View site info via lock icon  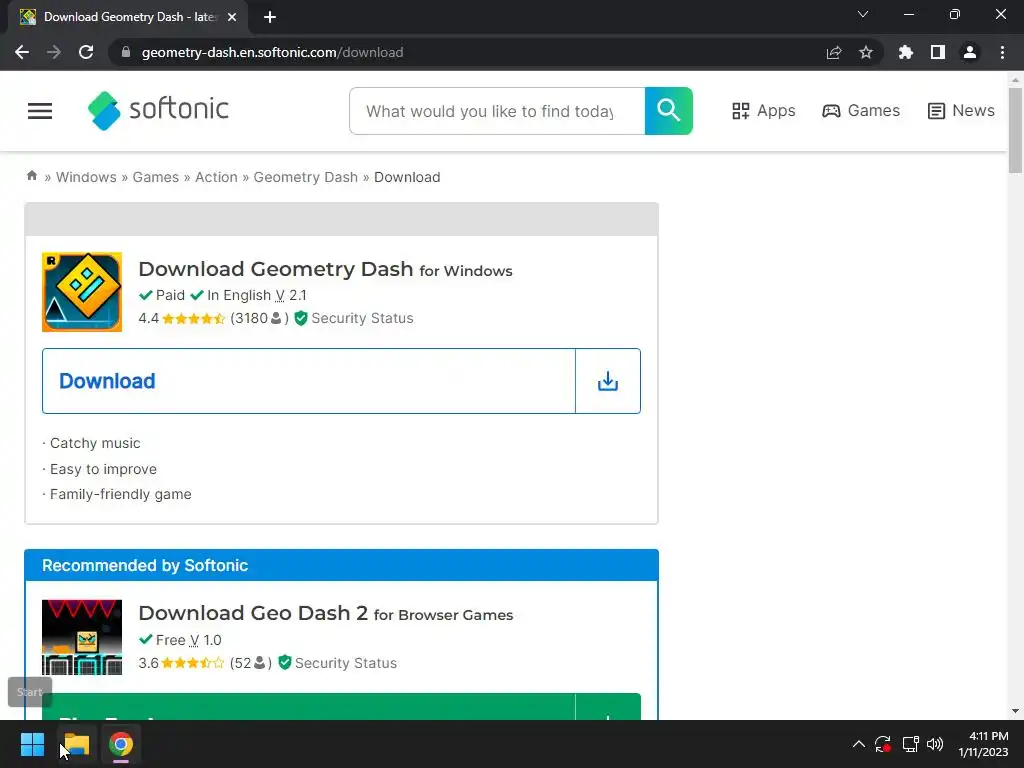(x=126, y=52)
